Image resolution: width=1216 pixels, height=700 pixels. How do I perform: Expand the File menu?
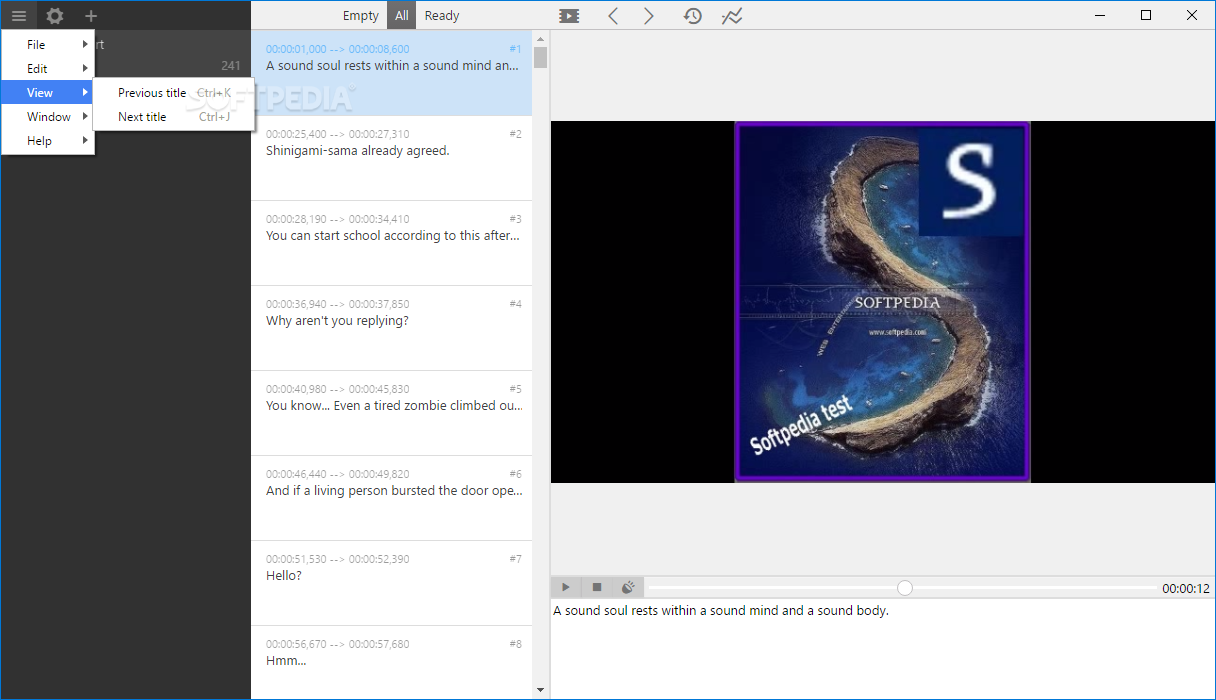tap(48, 44)
